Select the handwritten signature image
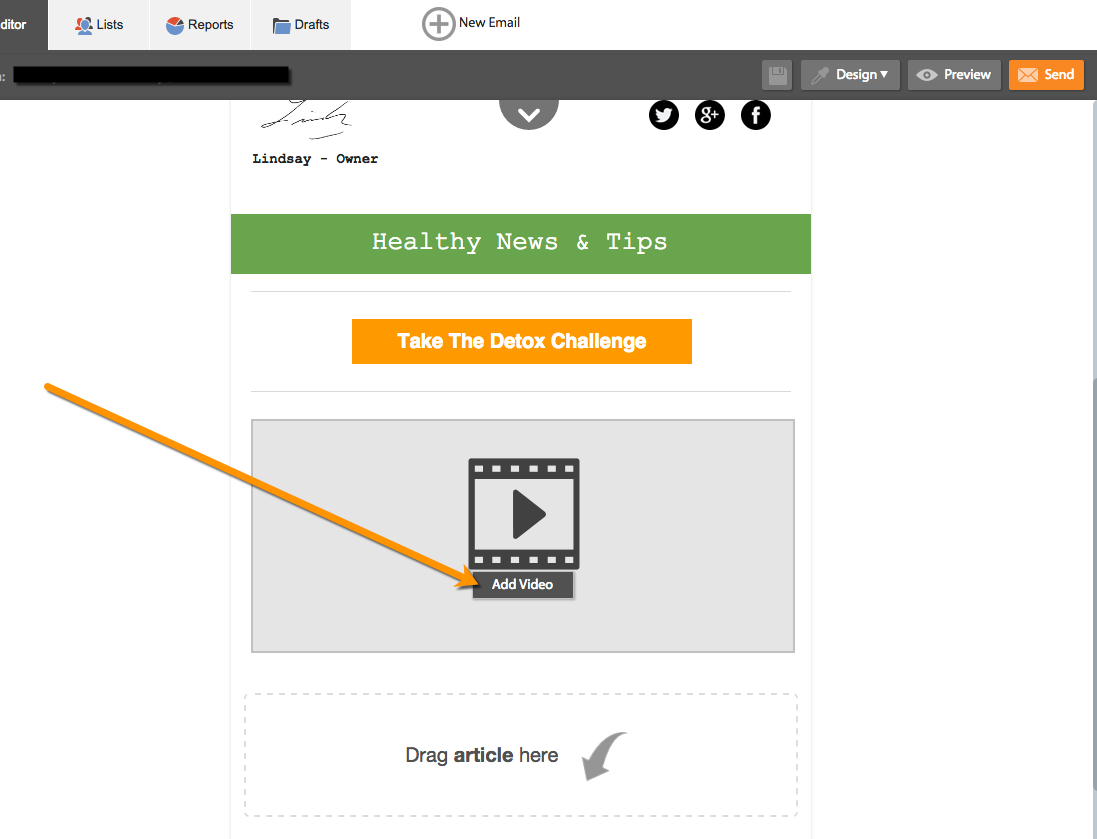The image size is (1097, 839). click(307, 118)
